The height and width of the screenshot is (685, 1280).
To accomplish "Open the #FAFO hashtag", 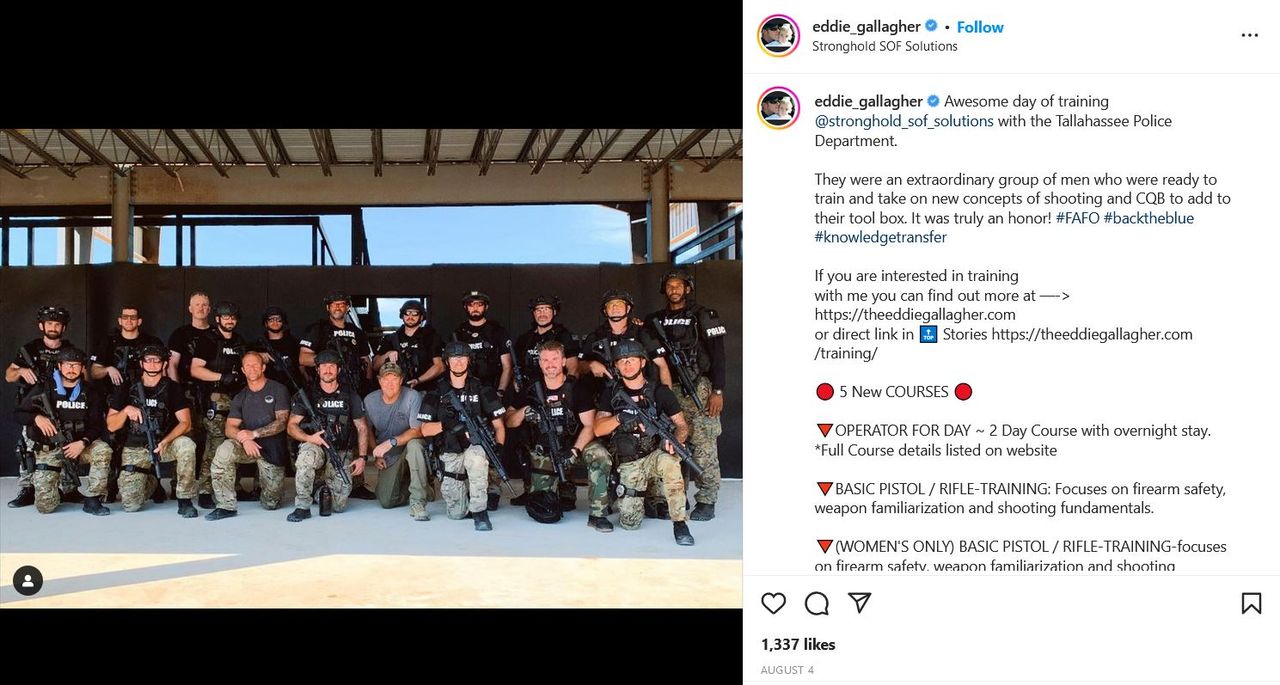I will click(x=1077, y=218).
